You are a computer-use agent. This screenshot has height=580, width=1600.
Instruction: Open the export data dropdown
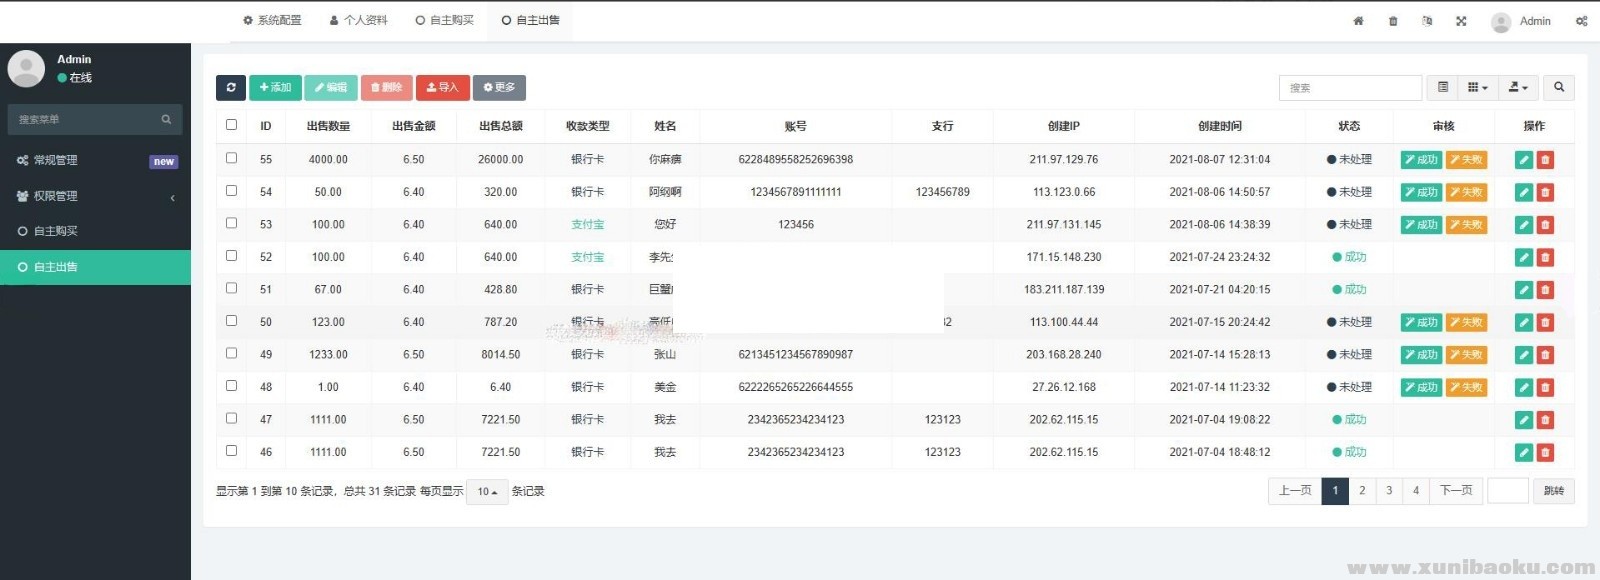click(1518, 88)
